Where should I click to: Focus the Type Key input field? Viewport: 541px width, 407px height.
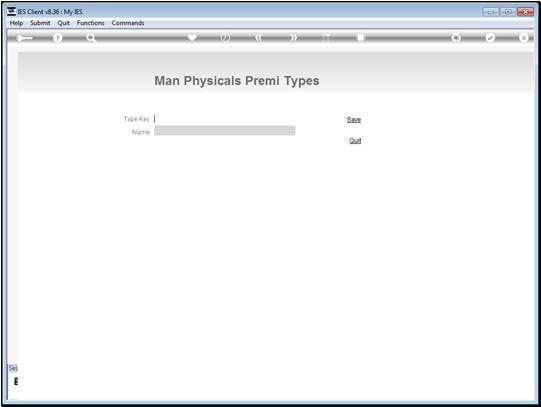[x=224, y=119]
